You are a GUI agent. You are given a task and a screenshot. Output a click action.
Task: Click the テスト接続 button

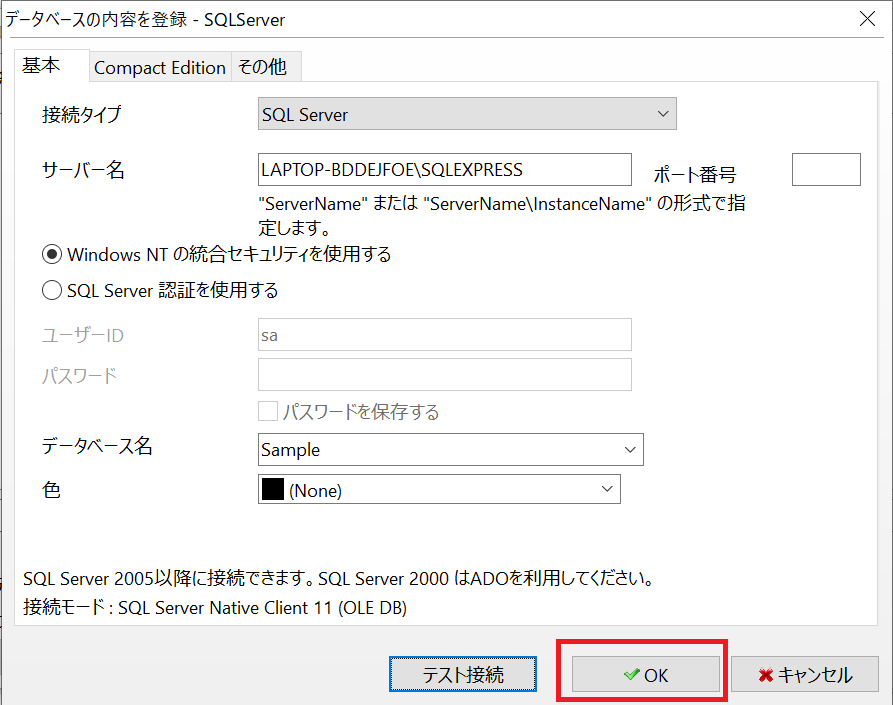[462, 674]
